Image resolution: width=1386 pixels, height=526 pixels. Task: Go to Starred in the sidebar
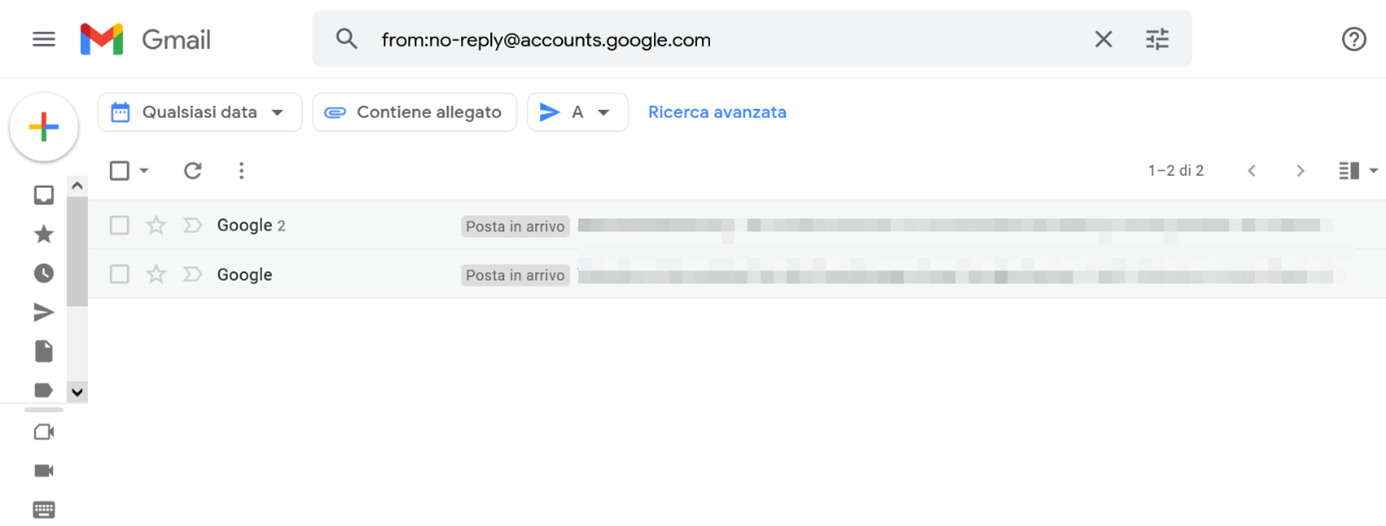point(44,234)
